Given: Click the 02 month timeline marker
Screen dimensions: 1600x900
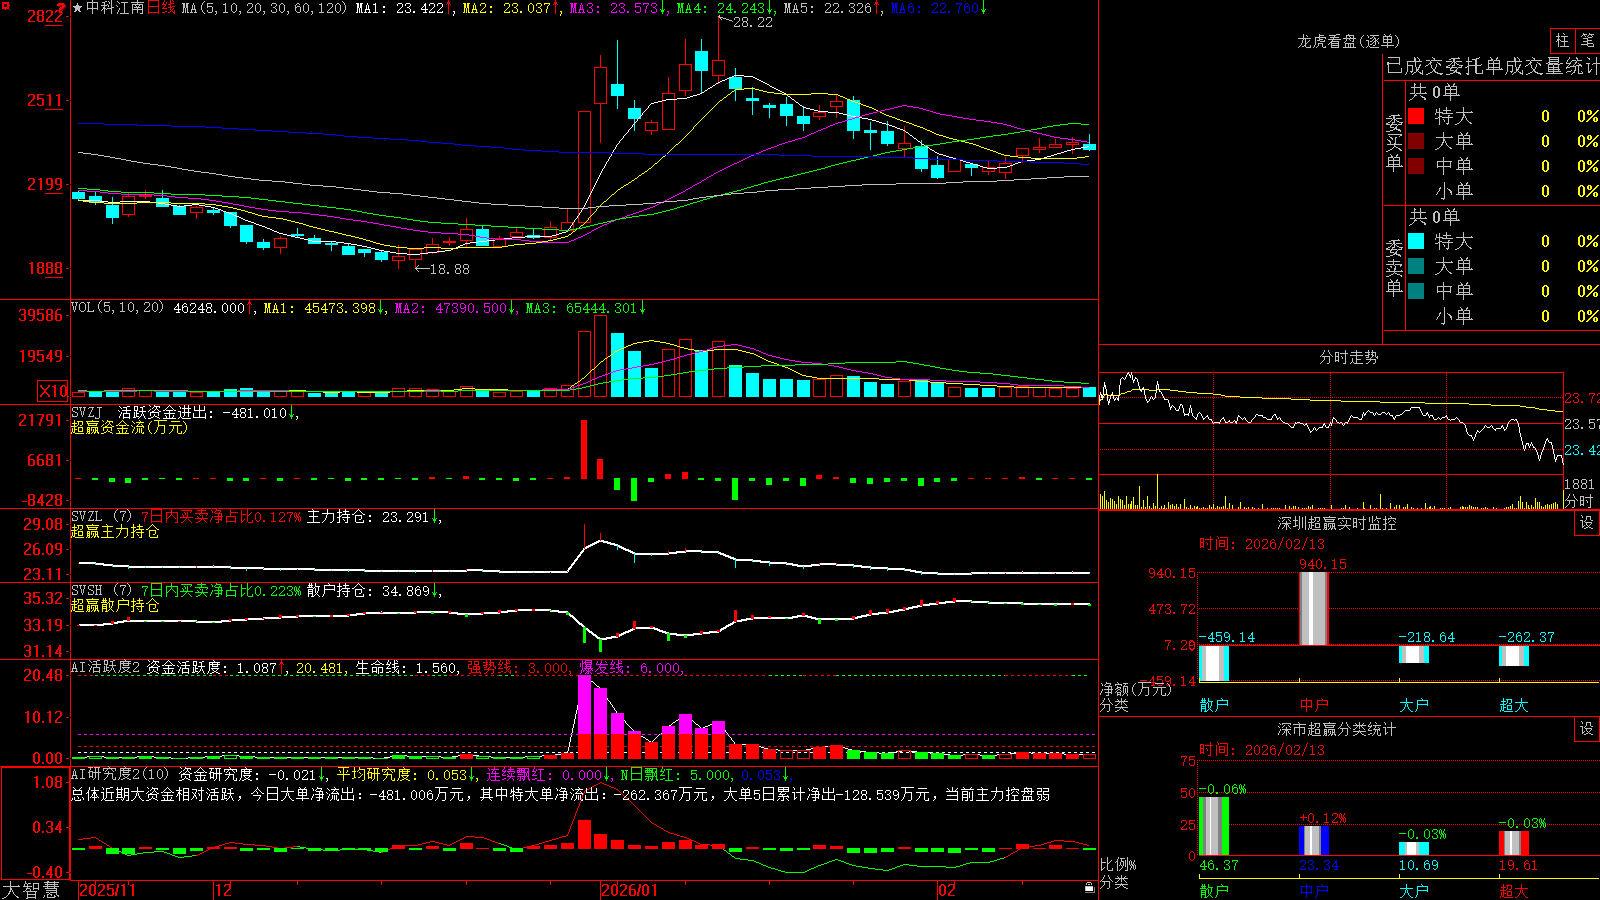Looking at the screenshot, I should coord(947,890).
